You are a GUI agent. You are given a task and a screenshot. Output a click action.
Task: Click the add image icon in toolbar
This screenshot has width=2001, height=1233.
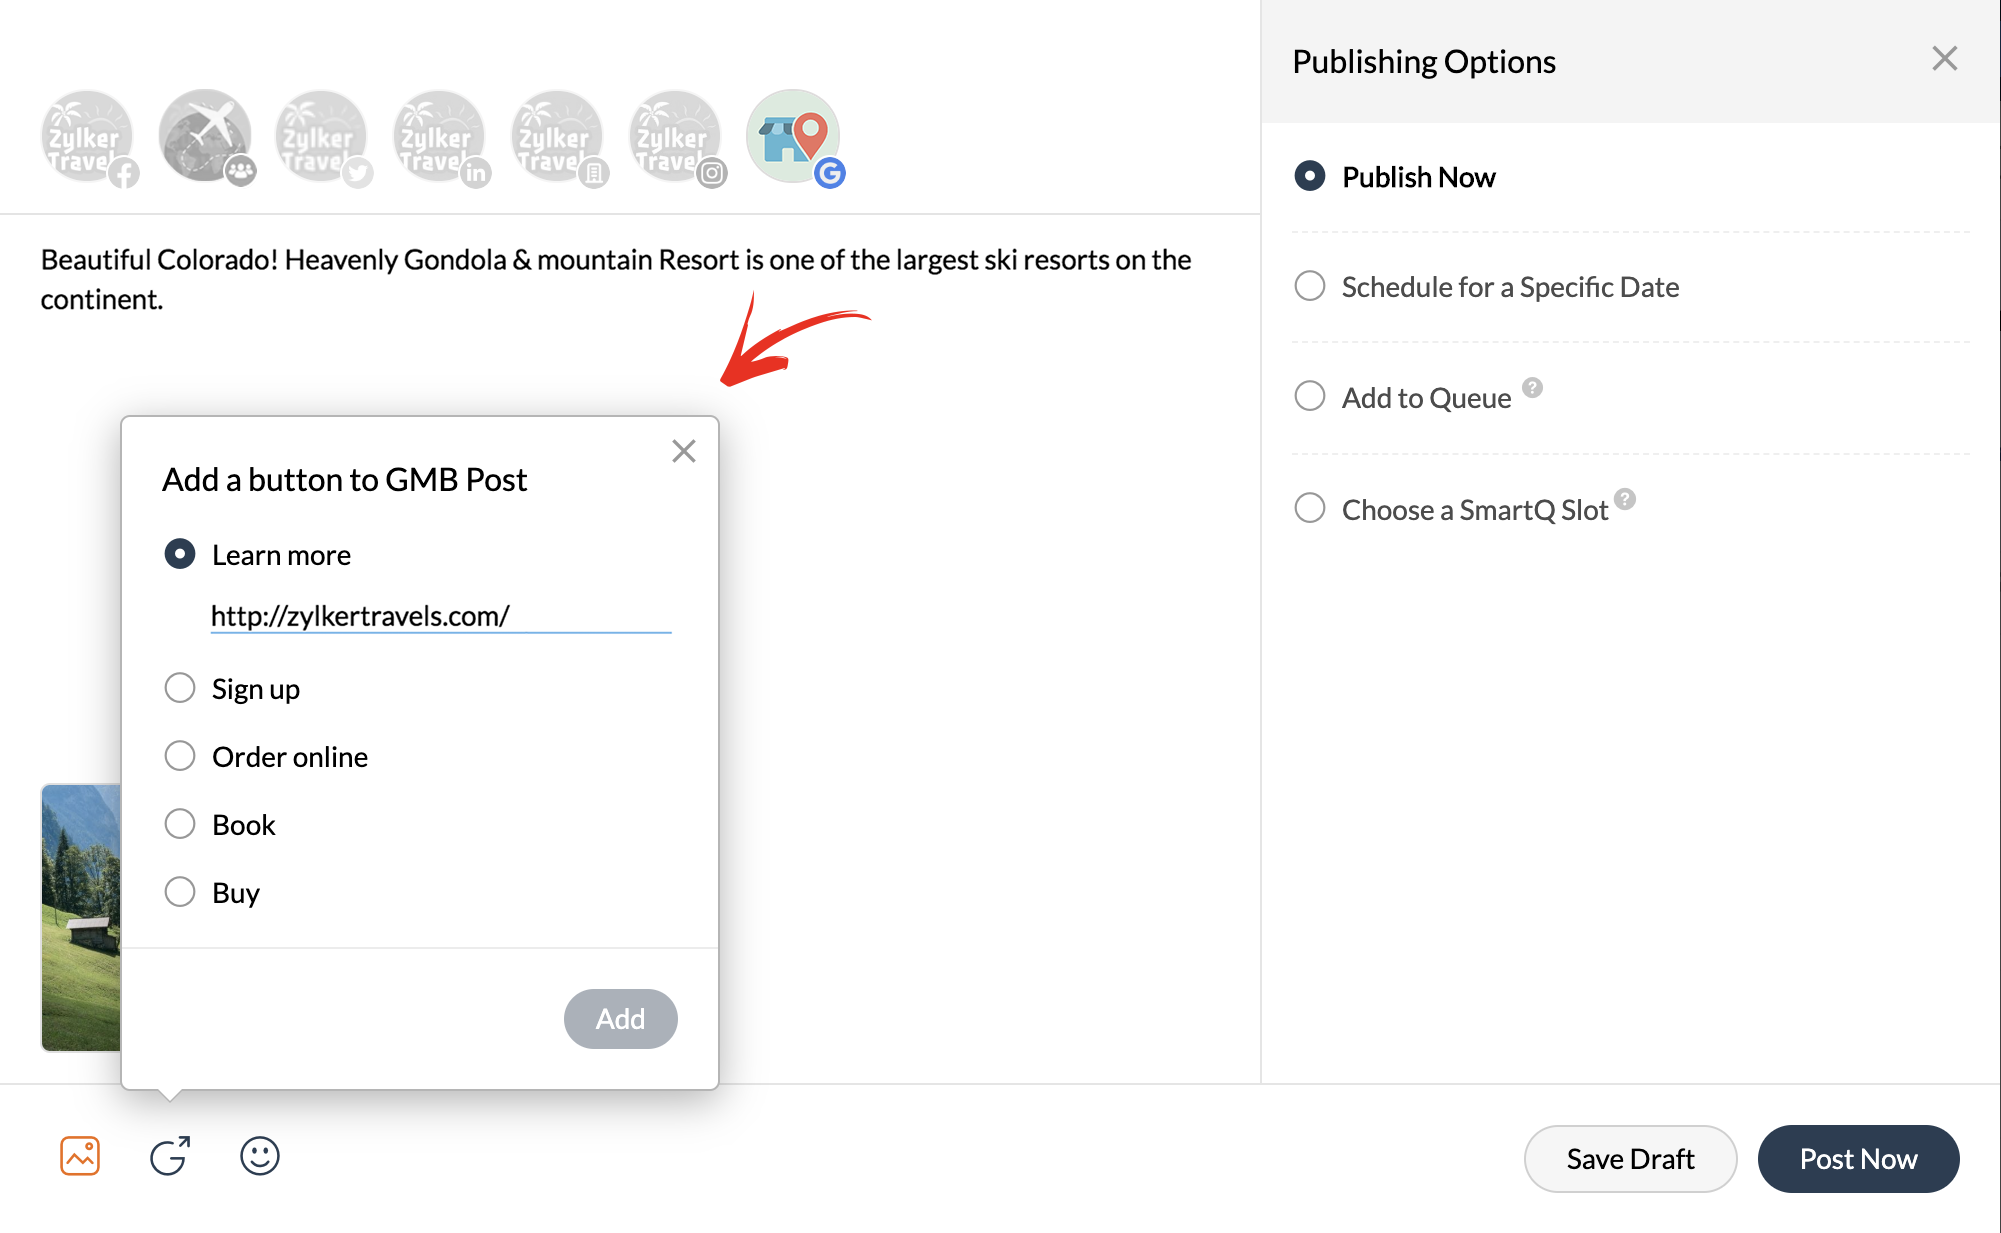coord(80,1156)
